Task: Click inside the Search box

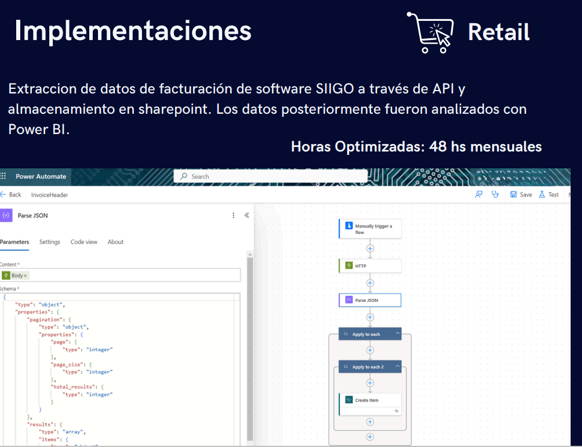Action: (x=271, y=176)
